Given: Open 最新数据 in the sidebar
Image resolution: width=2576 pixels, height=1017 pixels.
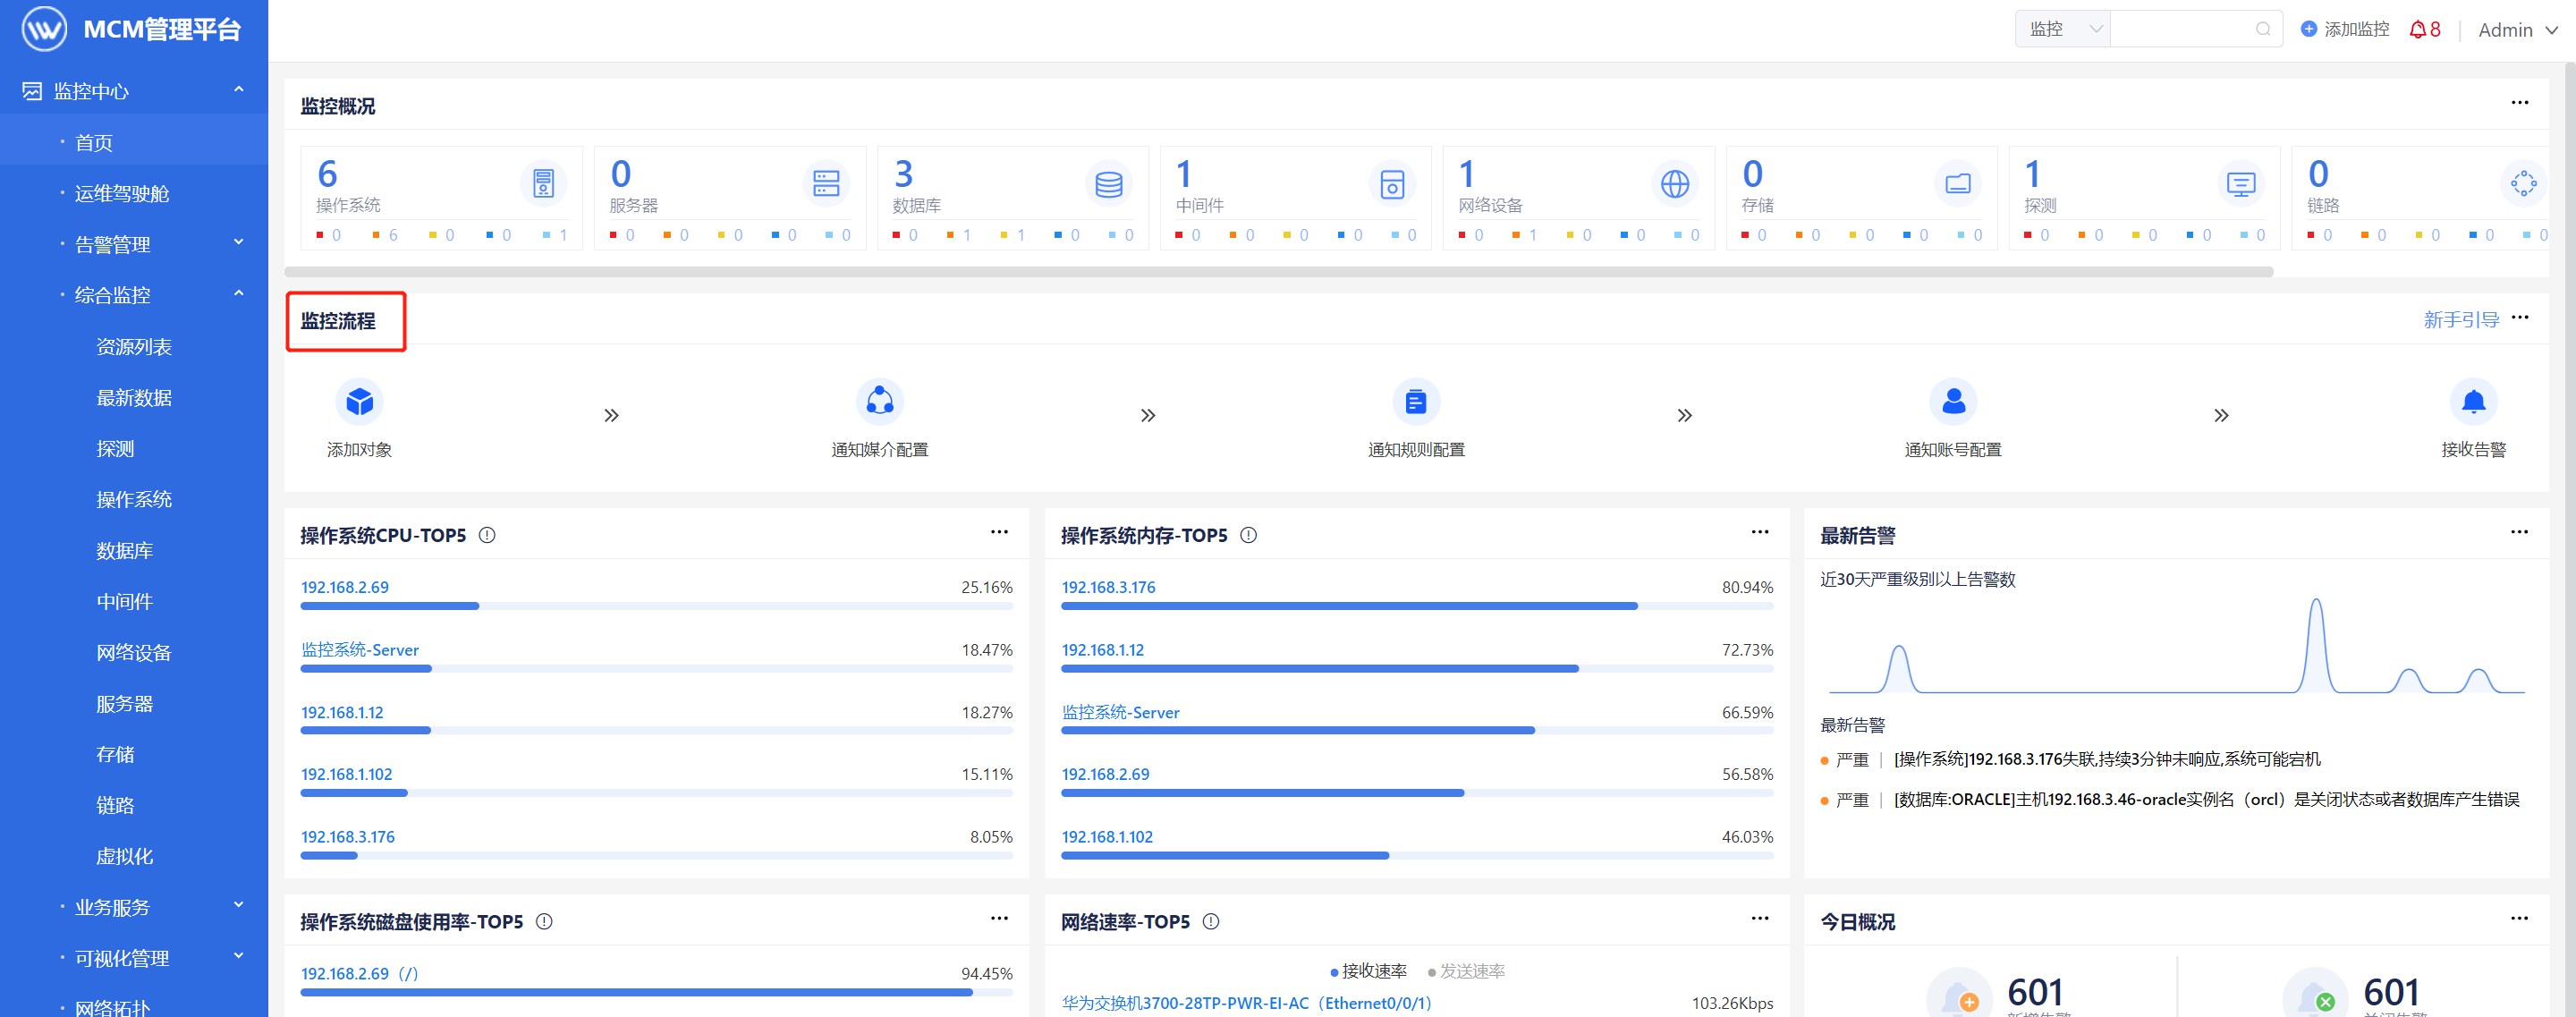Looking at the screenshot, I should pyautogui.click(x=134, y=397).
